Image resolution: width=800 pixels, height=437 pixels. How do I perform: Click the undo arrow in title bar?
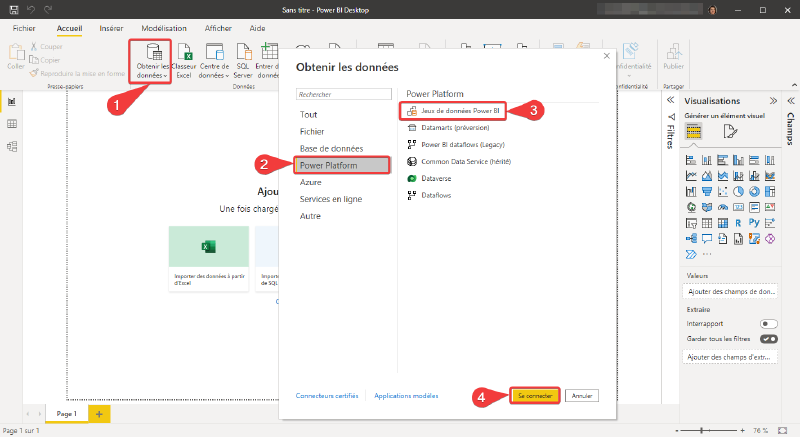[31, 10]
